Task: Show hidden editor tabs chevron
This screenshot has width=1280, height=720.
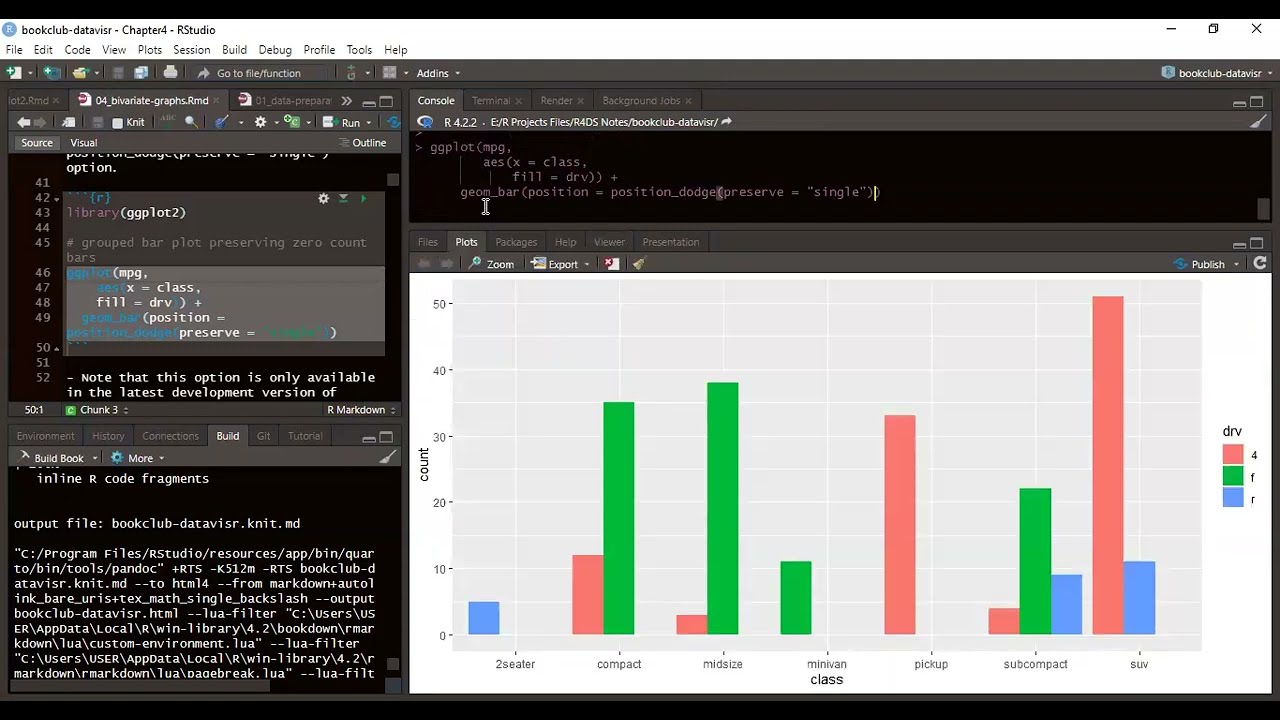Action: pyautogui.click(x=346, y=101)
